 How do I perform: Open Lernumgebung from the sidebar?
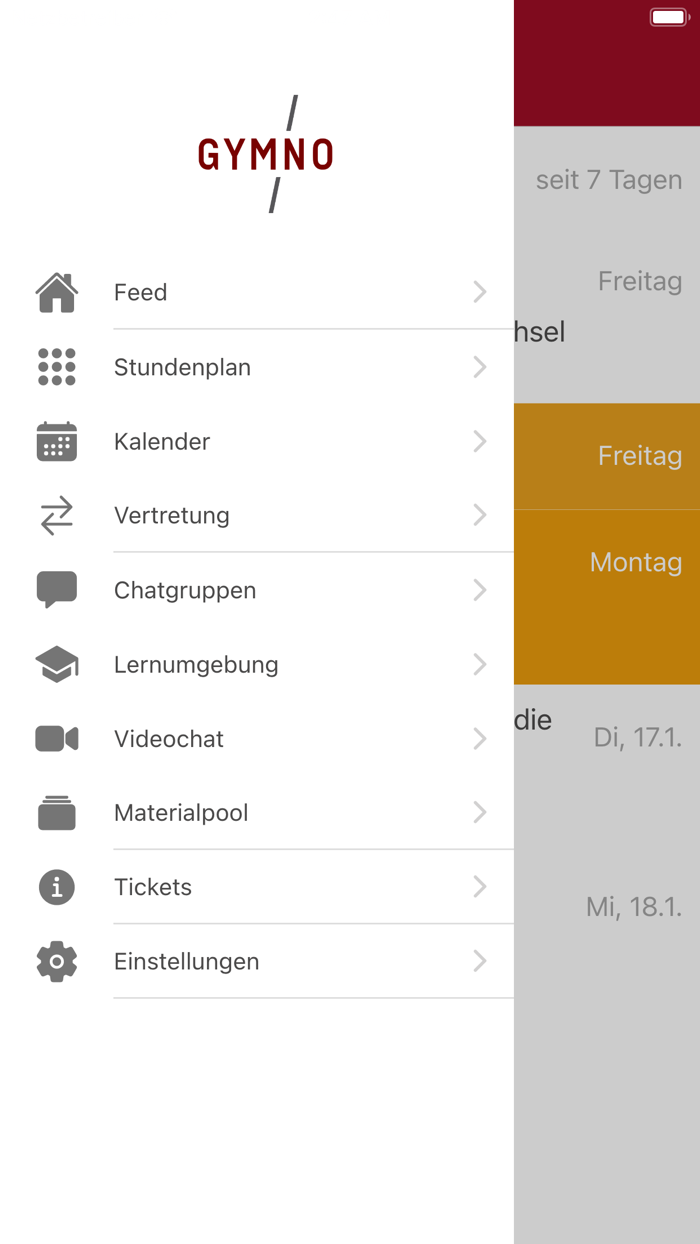point(196,664)
